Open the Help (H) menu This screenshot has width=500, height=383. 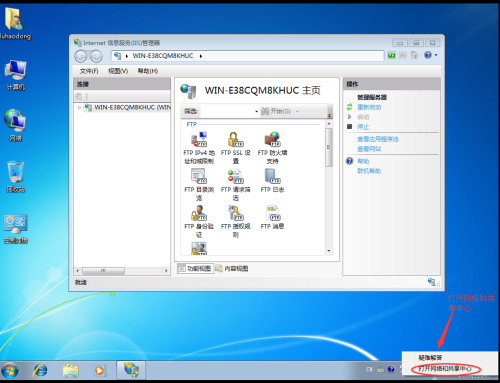pyautogui.click(x=148, y=71)
